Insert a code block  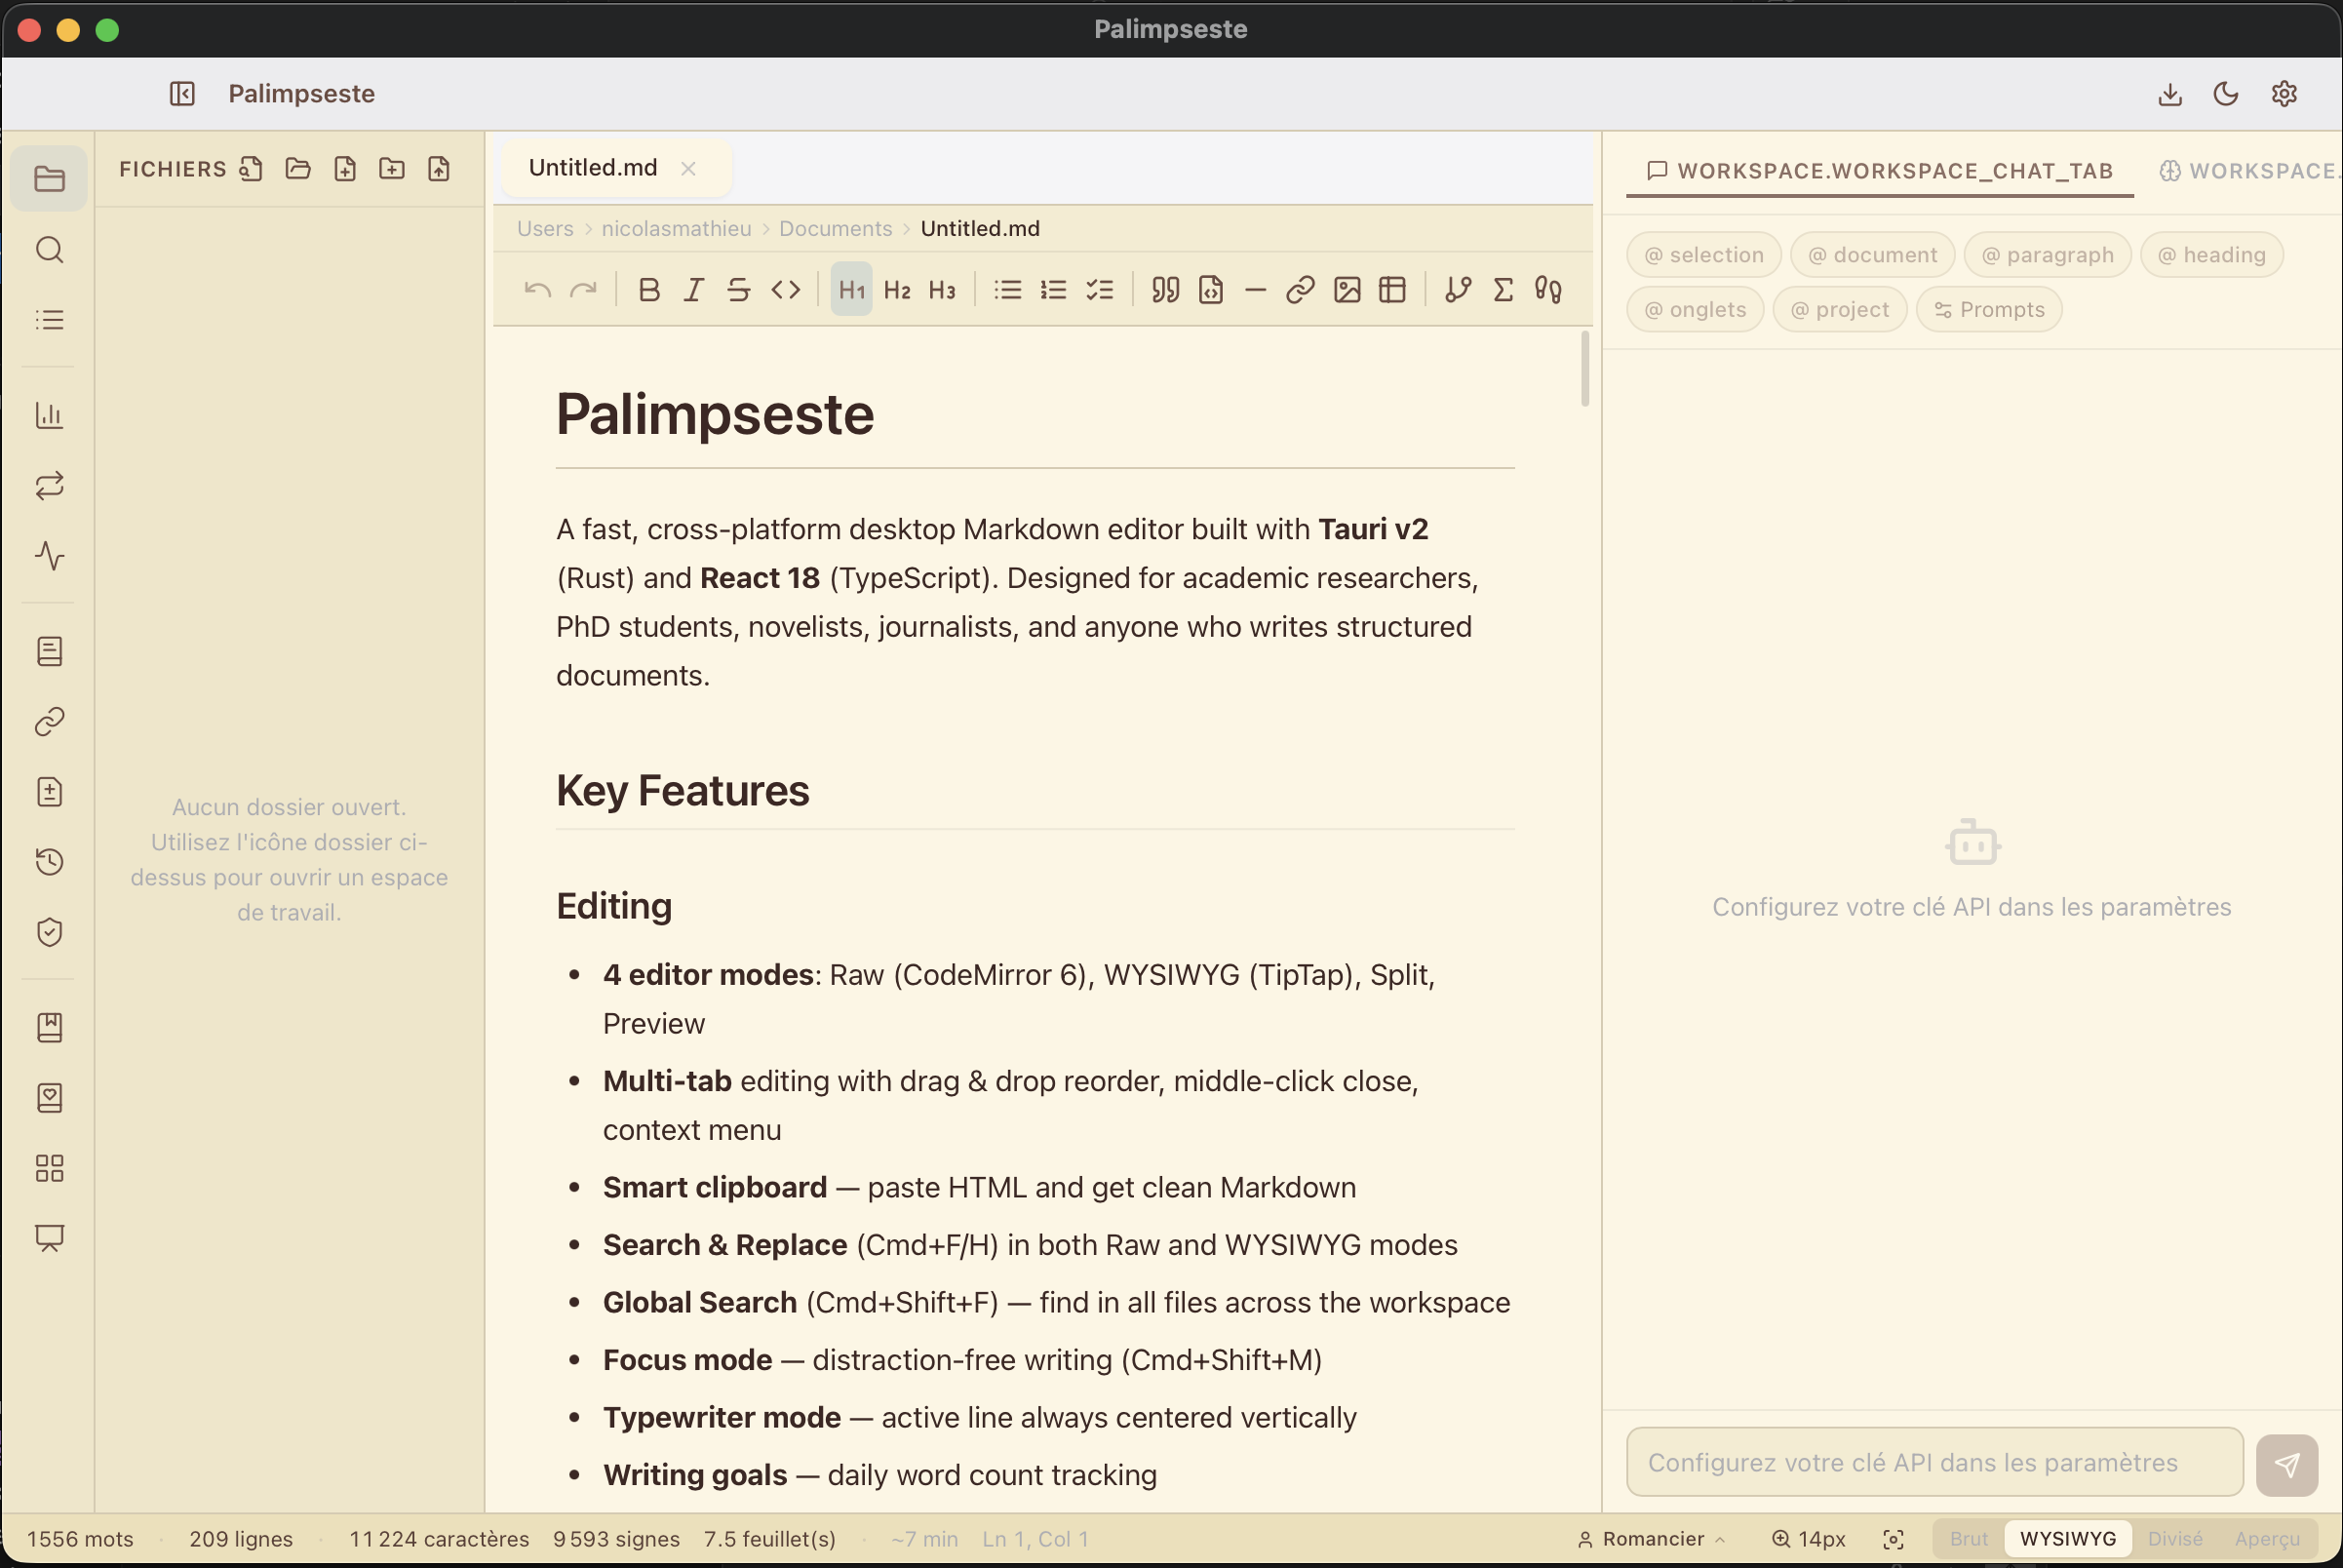[x=1211, y=290]
